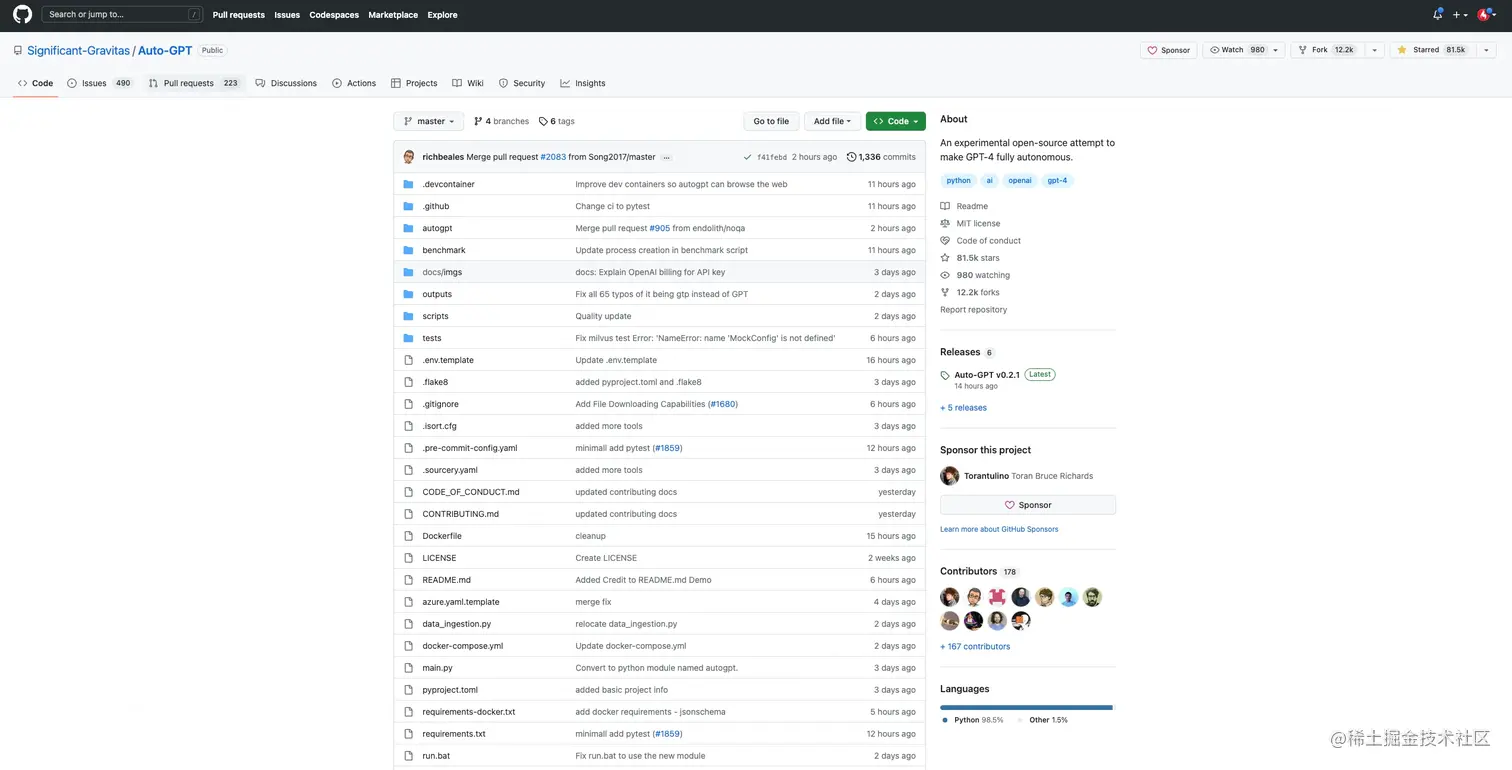Click richbeales' avatar in the commit bar
The height and width of the screenshot is (770, 1512).
tap(409, 157)
